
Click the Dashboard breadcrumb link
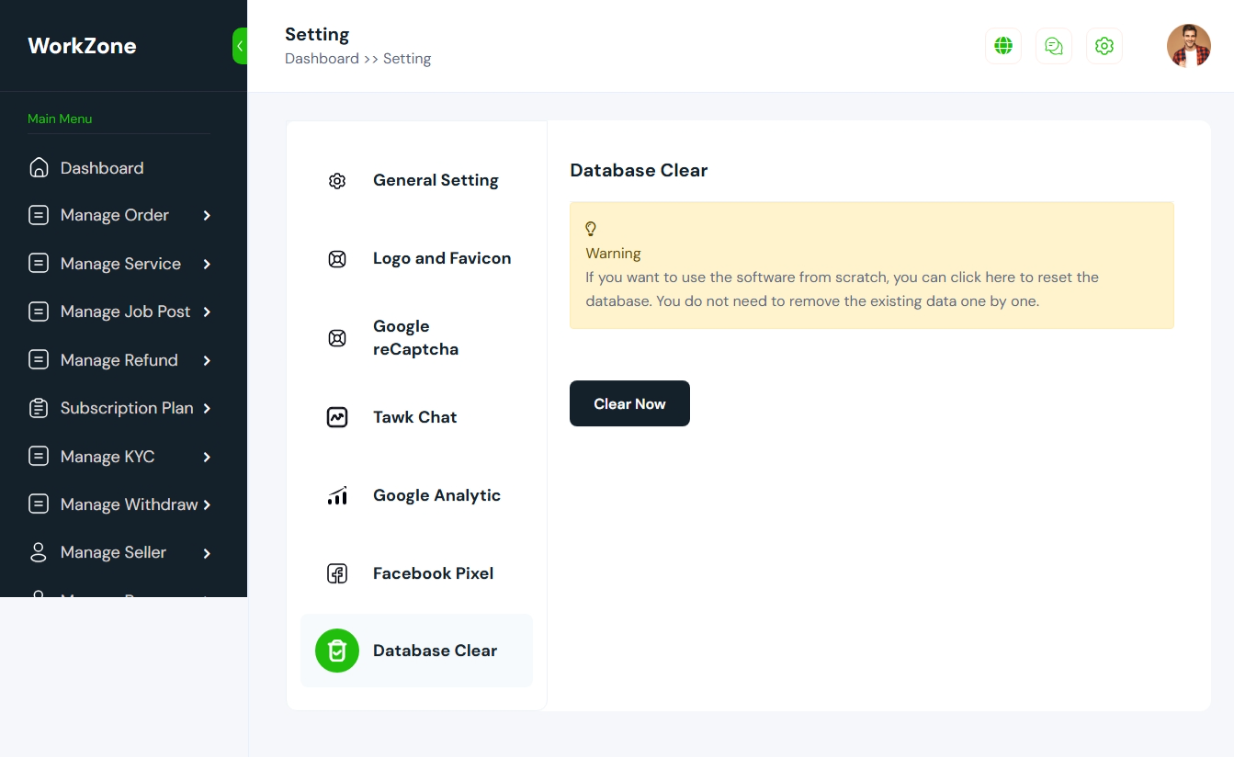pos(322,59)
